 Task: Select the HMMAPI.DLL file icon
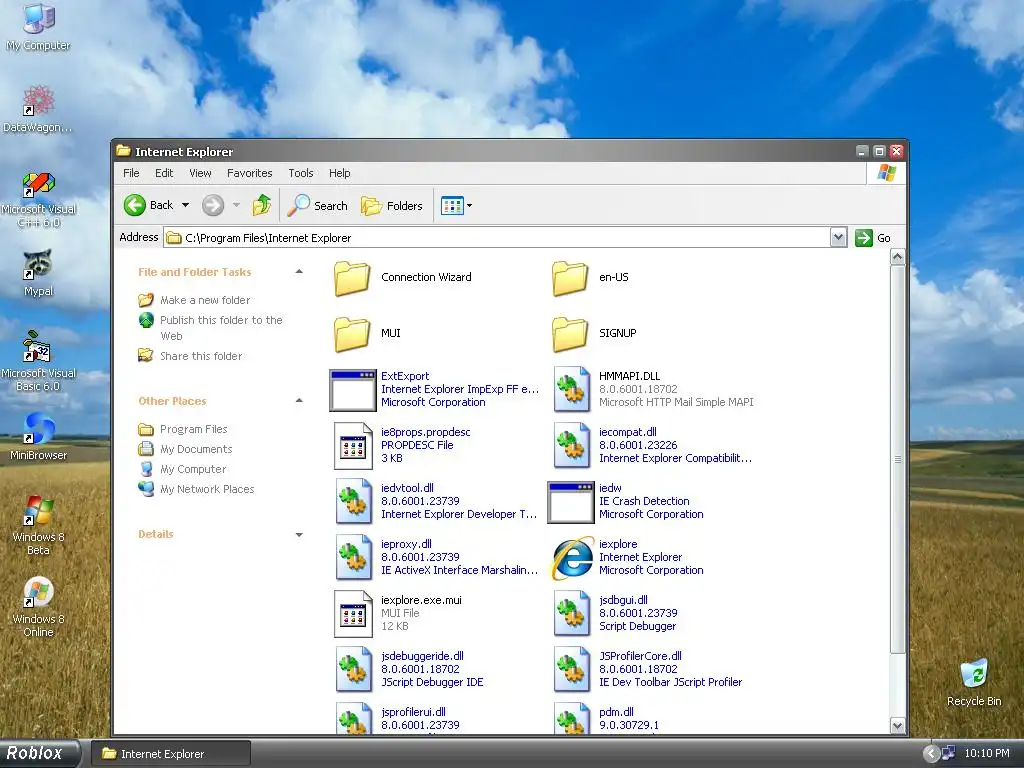pyautogui.click(x=571, y=389)
